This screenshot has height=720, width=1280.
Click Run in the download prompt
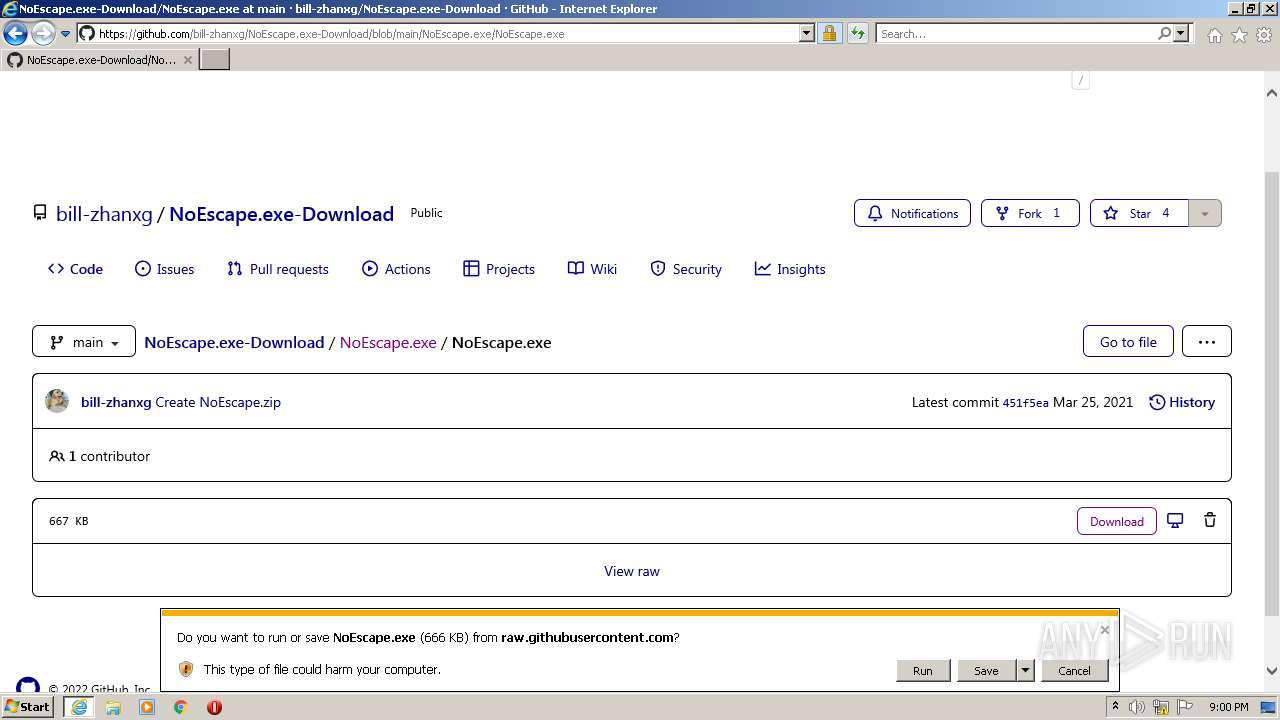click(x=923, y=671)
